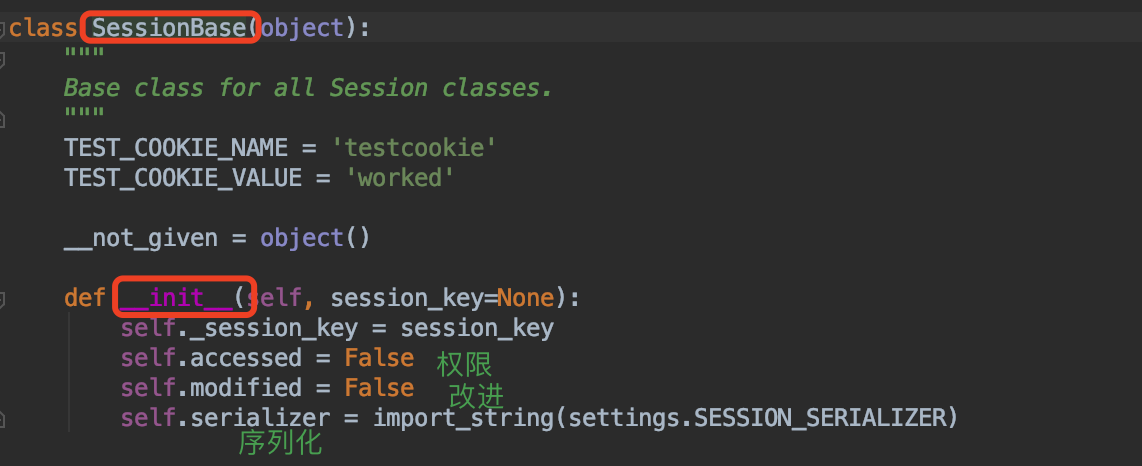The height and width of the screenshot is (466, 1142).
Task: Collapse the SessionBase class fold marker
Action: pyautogui.click(x=3, y=28)
